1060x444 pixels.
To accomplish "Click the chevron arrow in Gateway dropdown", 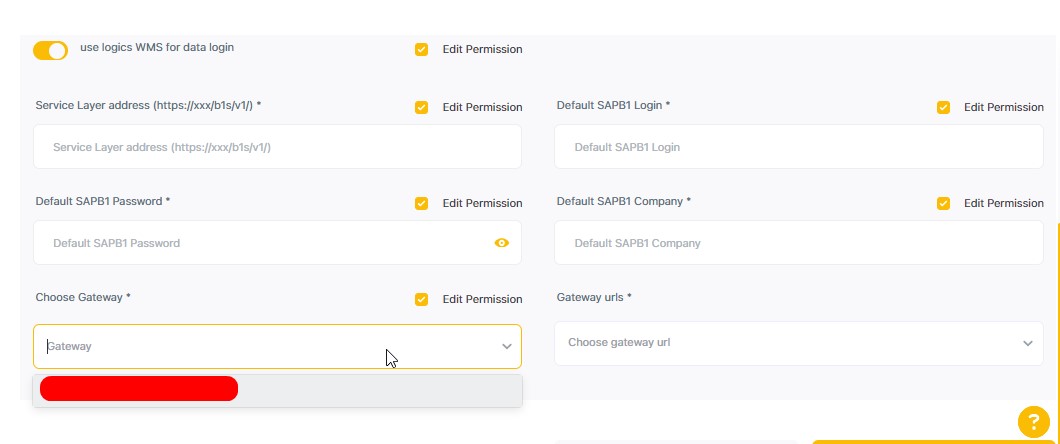I will 506,347.
